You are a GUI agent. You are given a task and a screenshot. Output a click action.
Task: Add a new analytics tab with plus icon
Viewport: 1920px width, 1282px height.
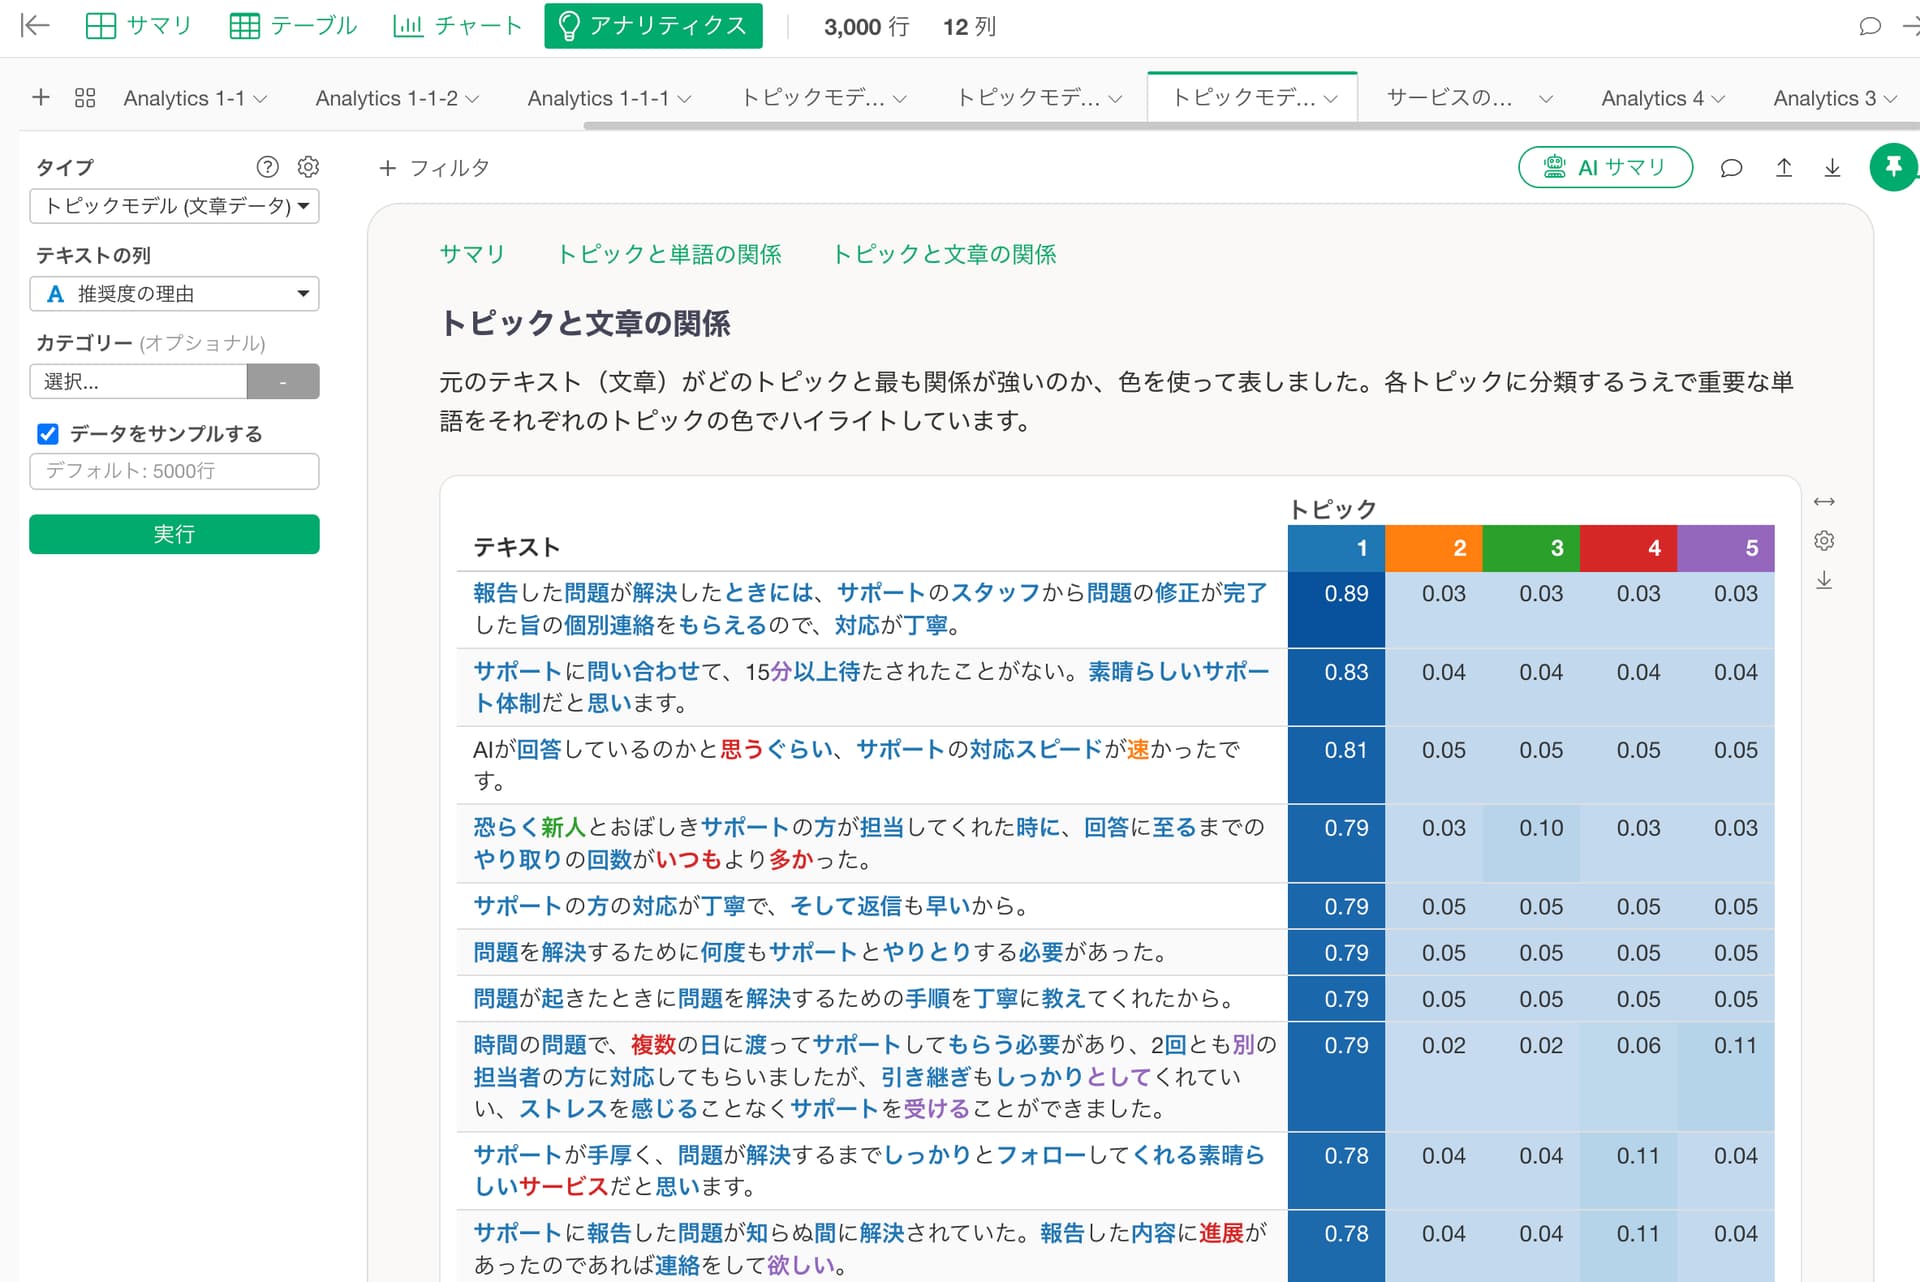(x=41, y=97)
